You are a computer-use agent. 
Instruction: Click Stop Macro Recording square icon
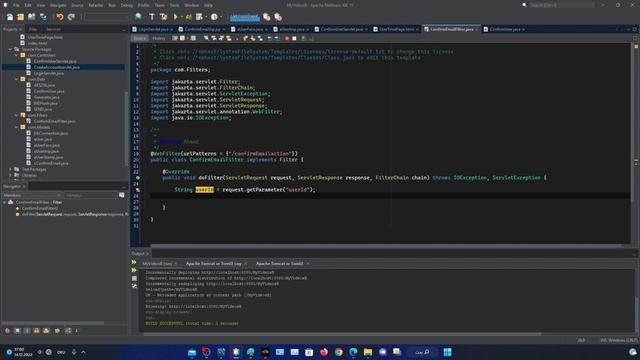tap(294, 38)
